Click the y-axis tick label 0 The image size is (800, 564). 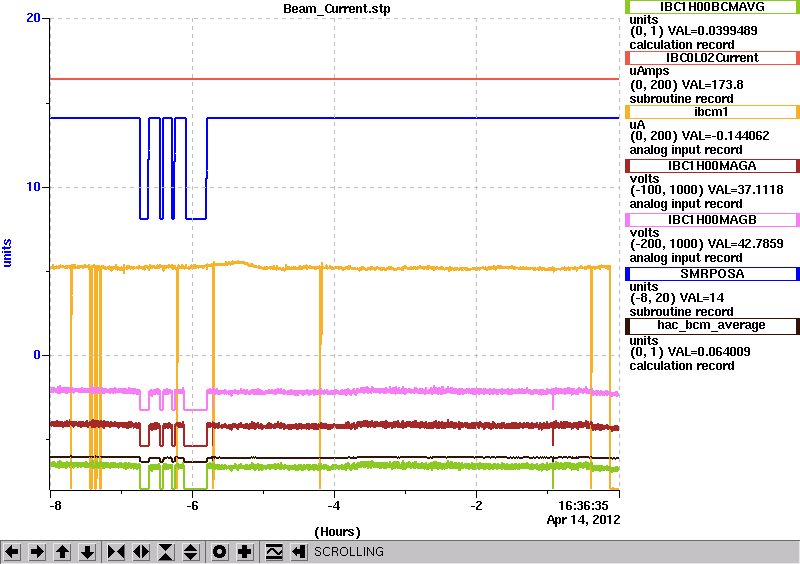pyautogui.click(x=37, y=355)
